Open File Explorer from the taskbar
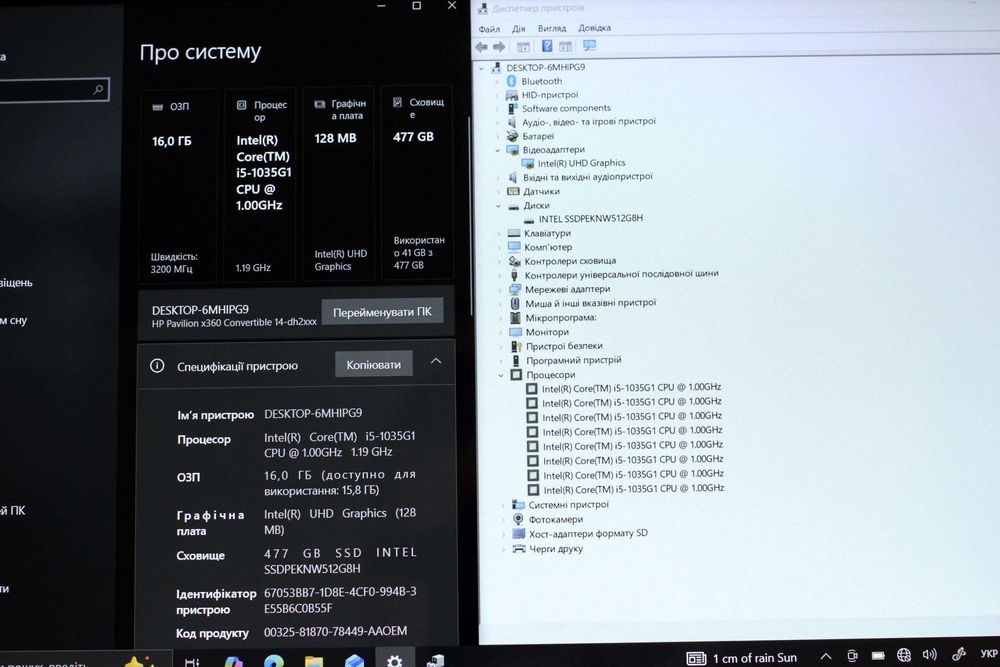Viewport: 1000px width, 667px height. 314,661
